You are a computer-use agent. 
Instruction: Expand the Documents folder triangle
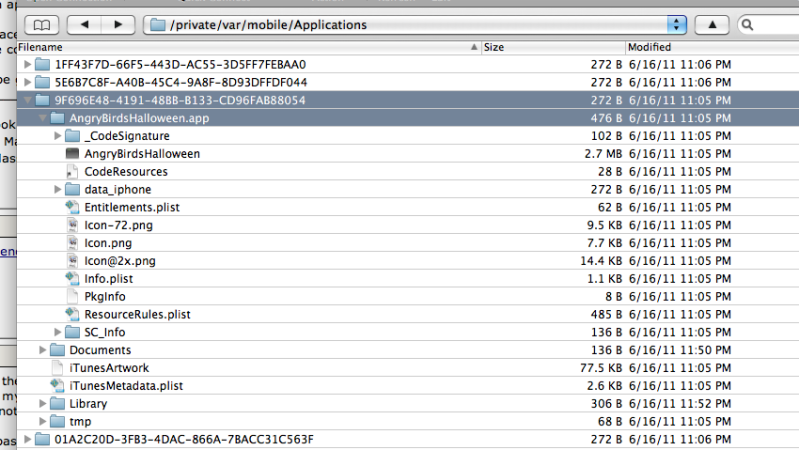(x=43, y=350)
